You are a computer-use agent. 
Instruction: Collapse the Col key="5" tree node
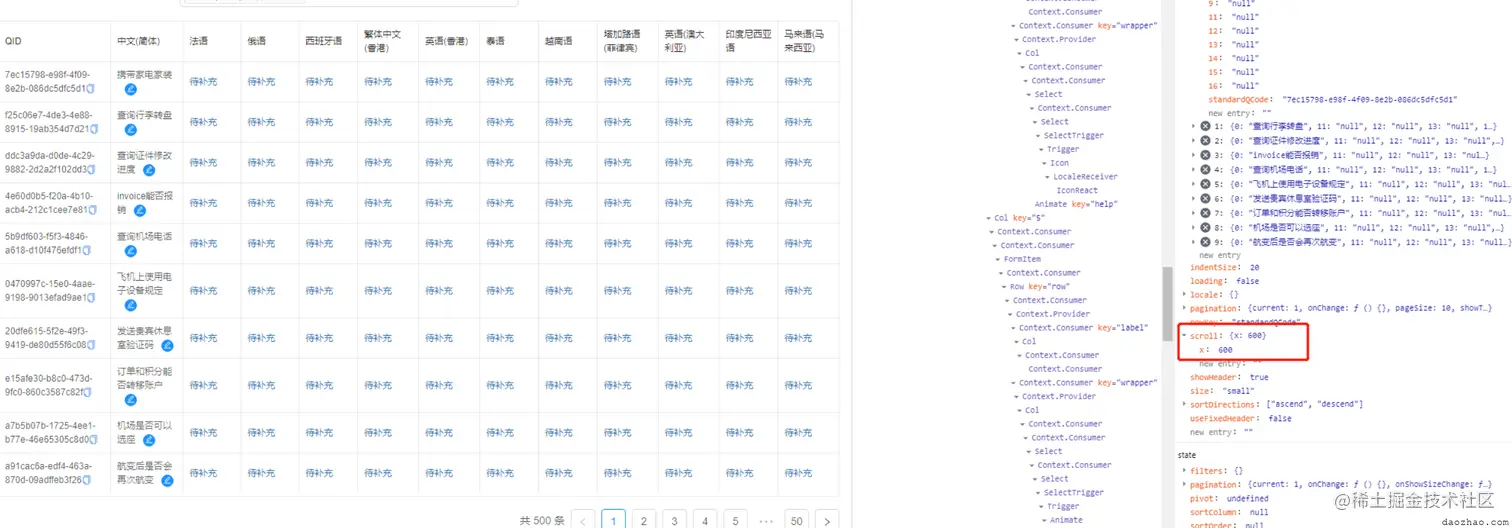coord(989,217)
